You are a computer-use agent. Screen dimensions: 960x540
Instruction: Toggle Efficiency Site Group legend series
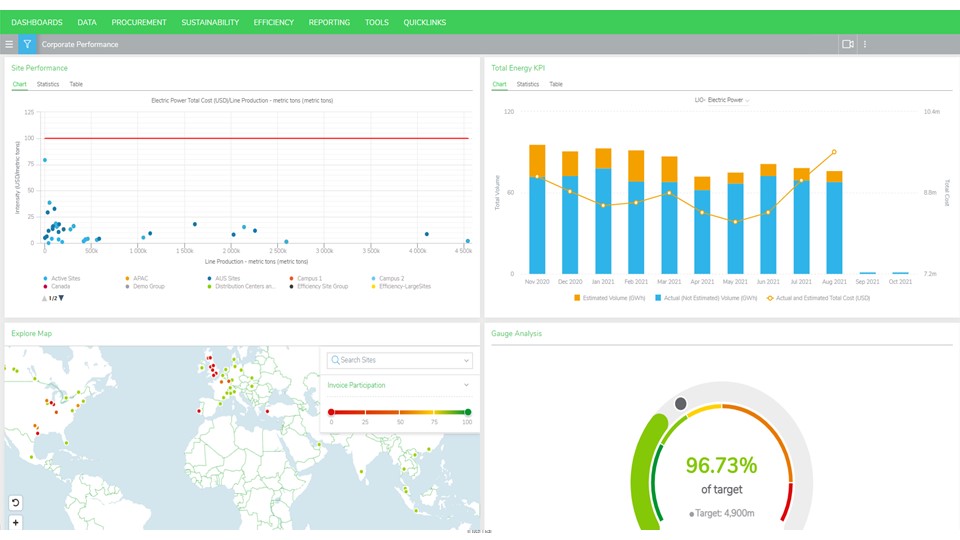(319, 287)
